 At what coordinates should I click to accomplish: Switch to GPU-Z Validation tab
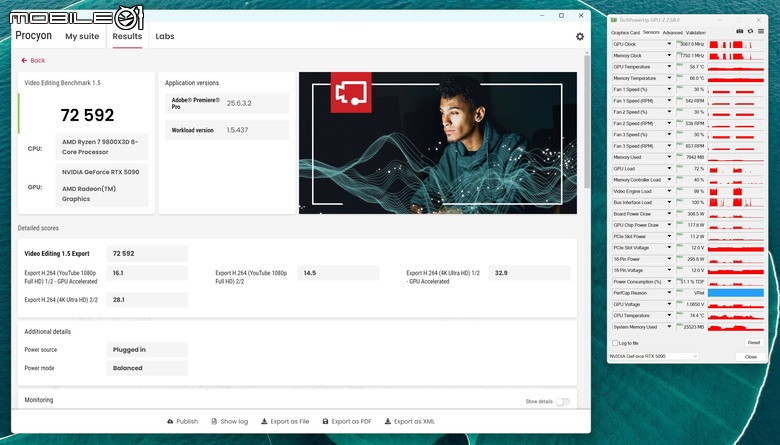[x=695, y=33]
